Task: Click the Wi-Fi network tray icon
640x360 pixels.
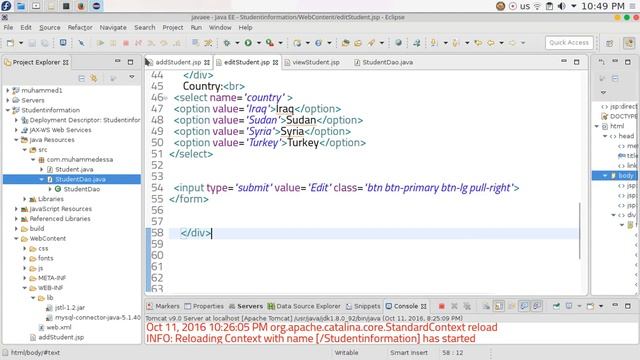Action: (x=537, y=6)
